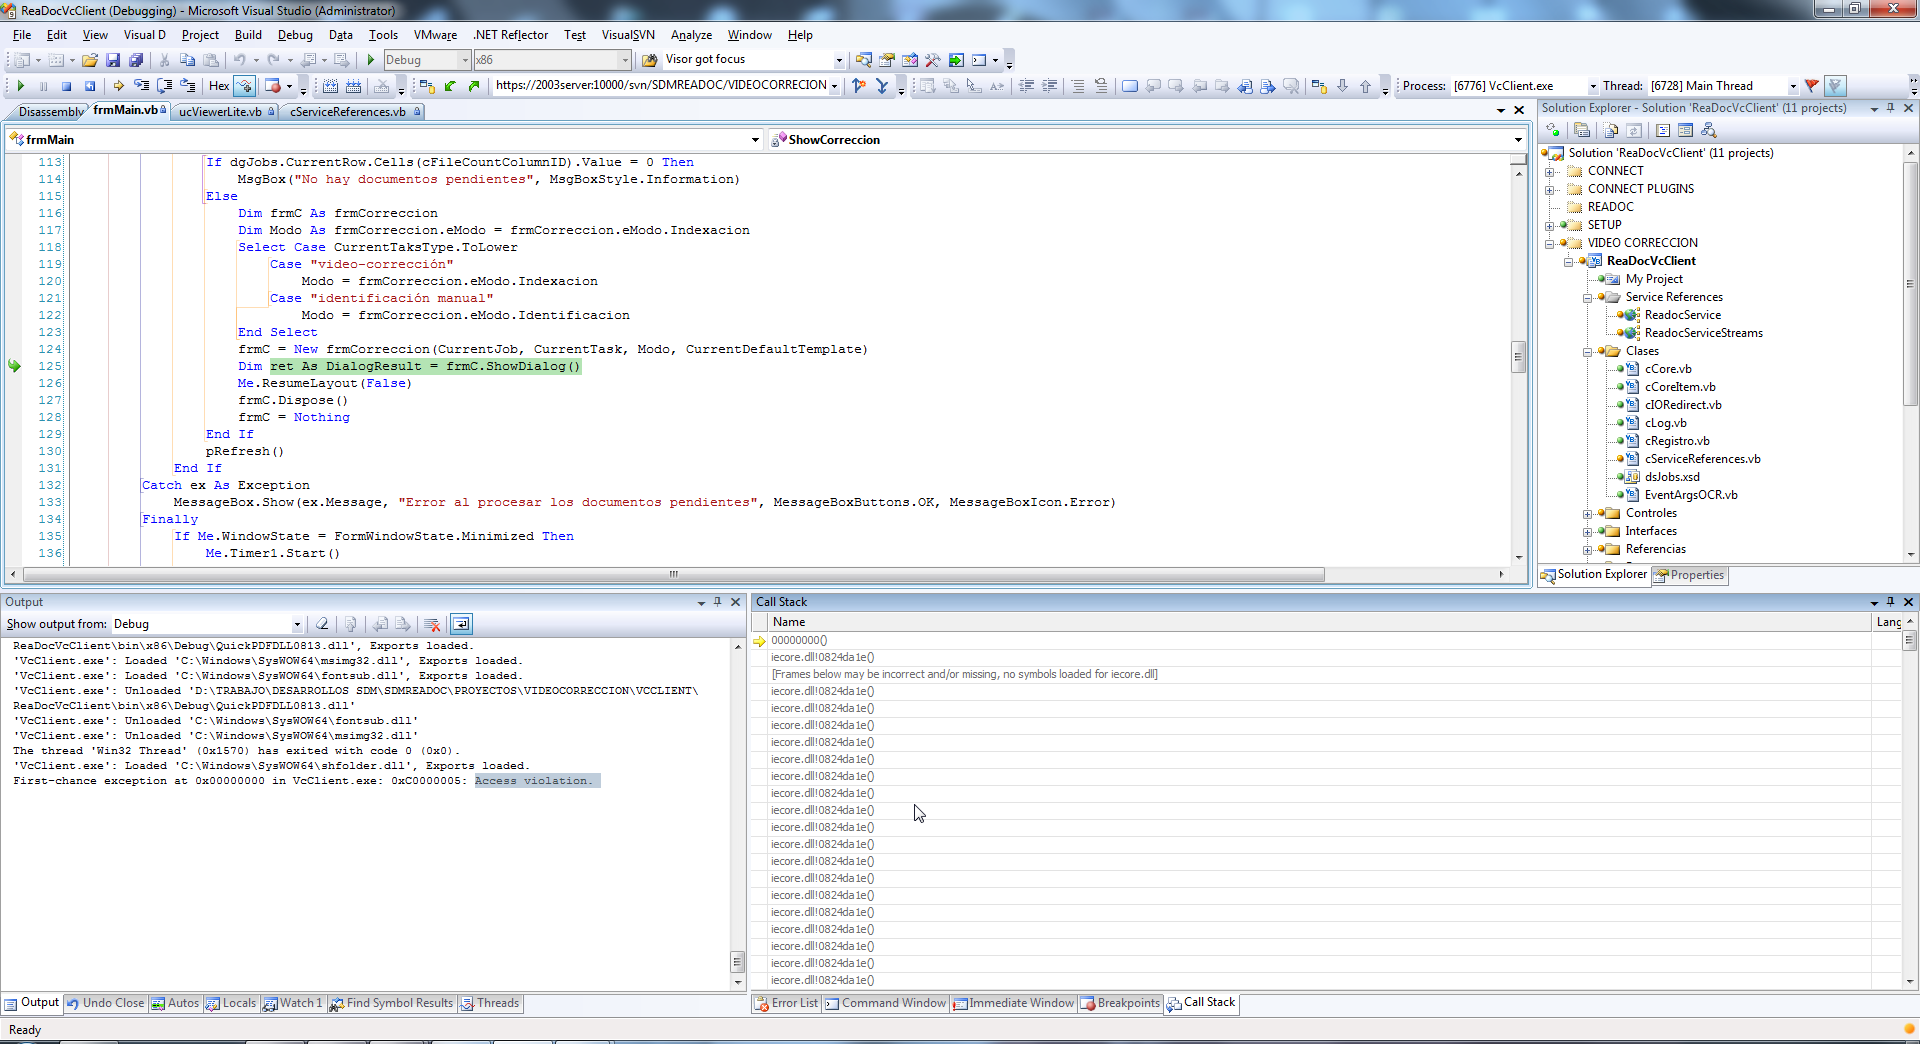
Task: Clear all text in Output pane
Action: coord(322,624)
